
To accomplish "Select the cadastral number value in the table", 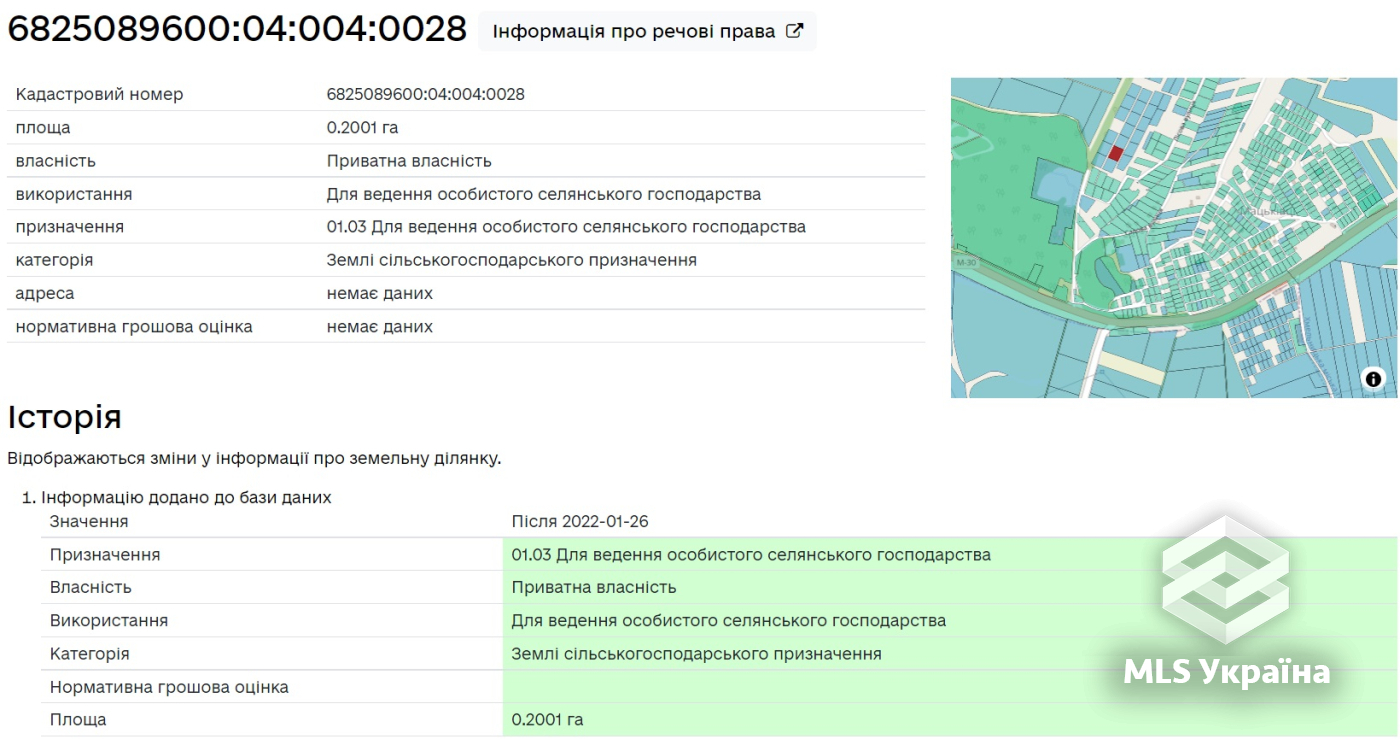I will (x=426, y=94).
